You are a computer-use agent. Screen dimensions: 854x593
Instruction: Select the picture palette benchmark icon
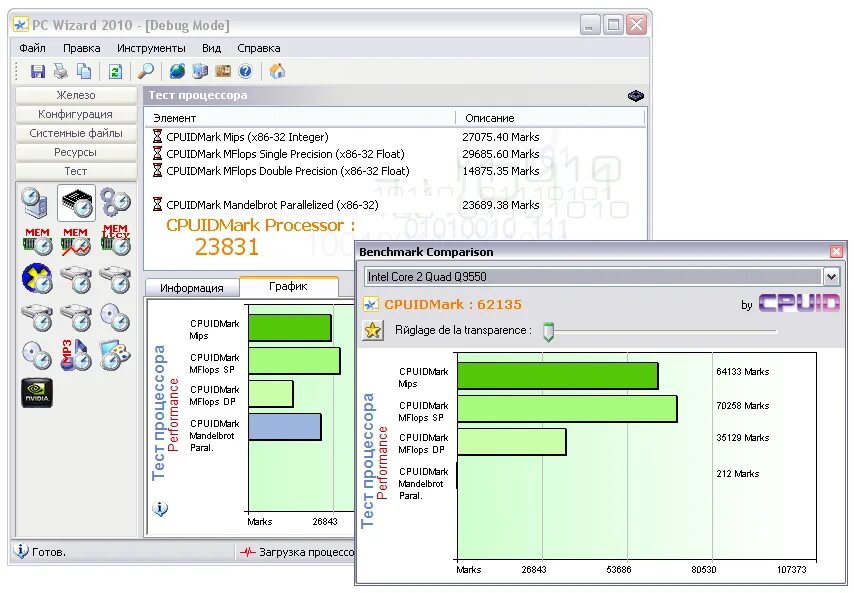[x=115, y=355]
